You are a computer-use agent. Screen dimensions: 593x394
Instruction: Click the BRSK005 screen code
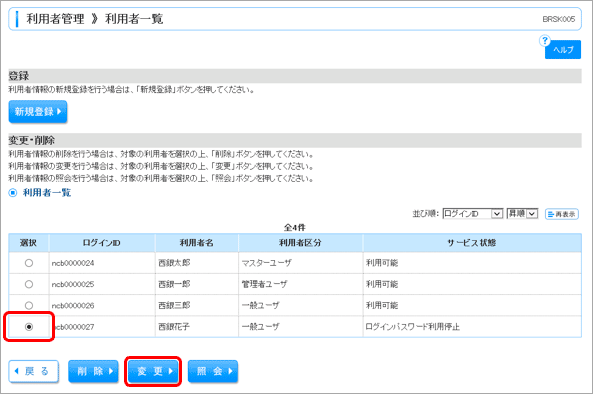[559, 19]
